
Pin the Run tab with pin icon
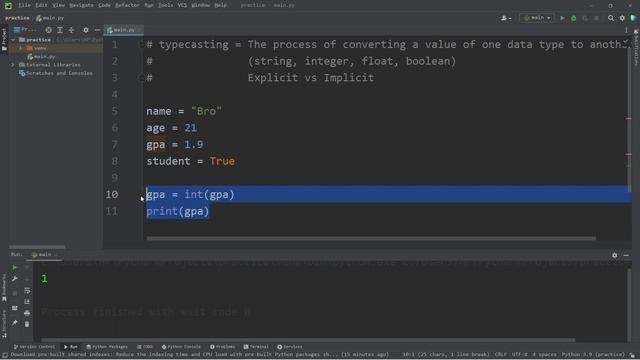click(x=15, y=323)
